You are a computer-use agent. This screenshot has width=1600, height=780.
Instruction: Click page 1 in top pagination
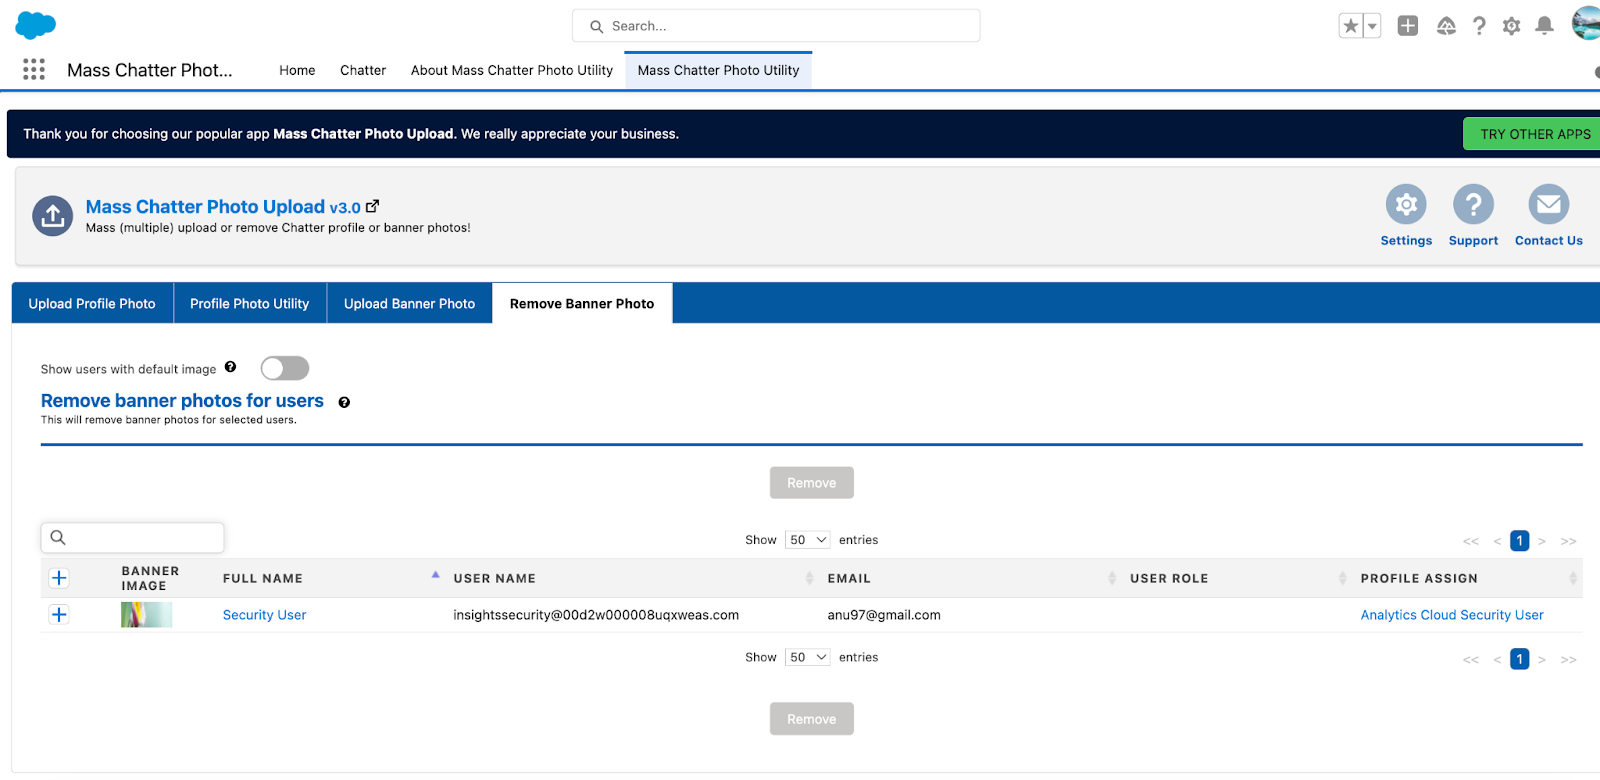pyautogui.click(x=1519, y=541)
